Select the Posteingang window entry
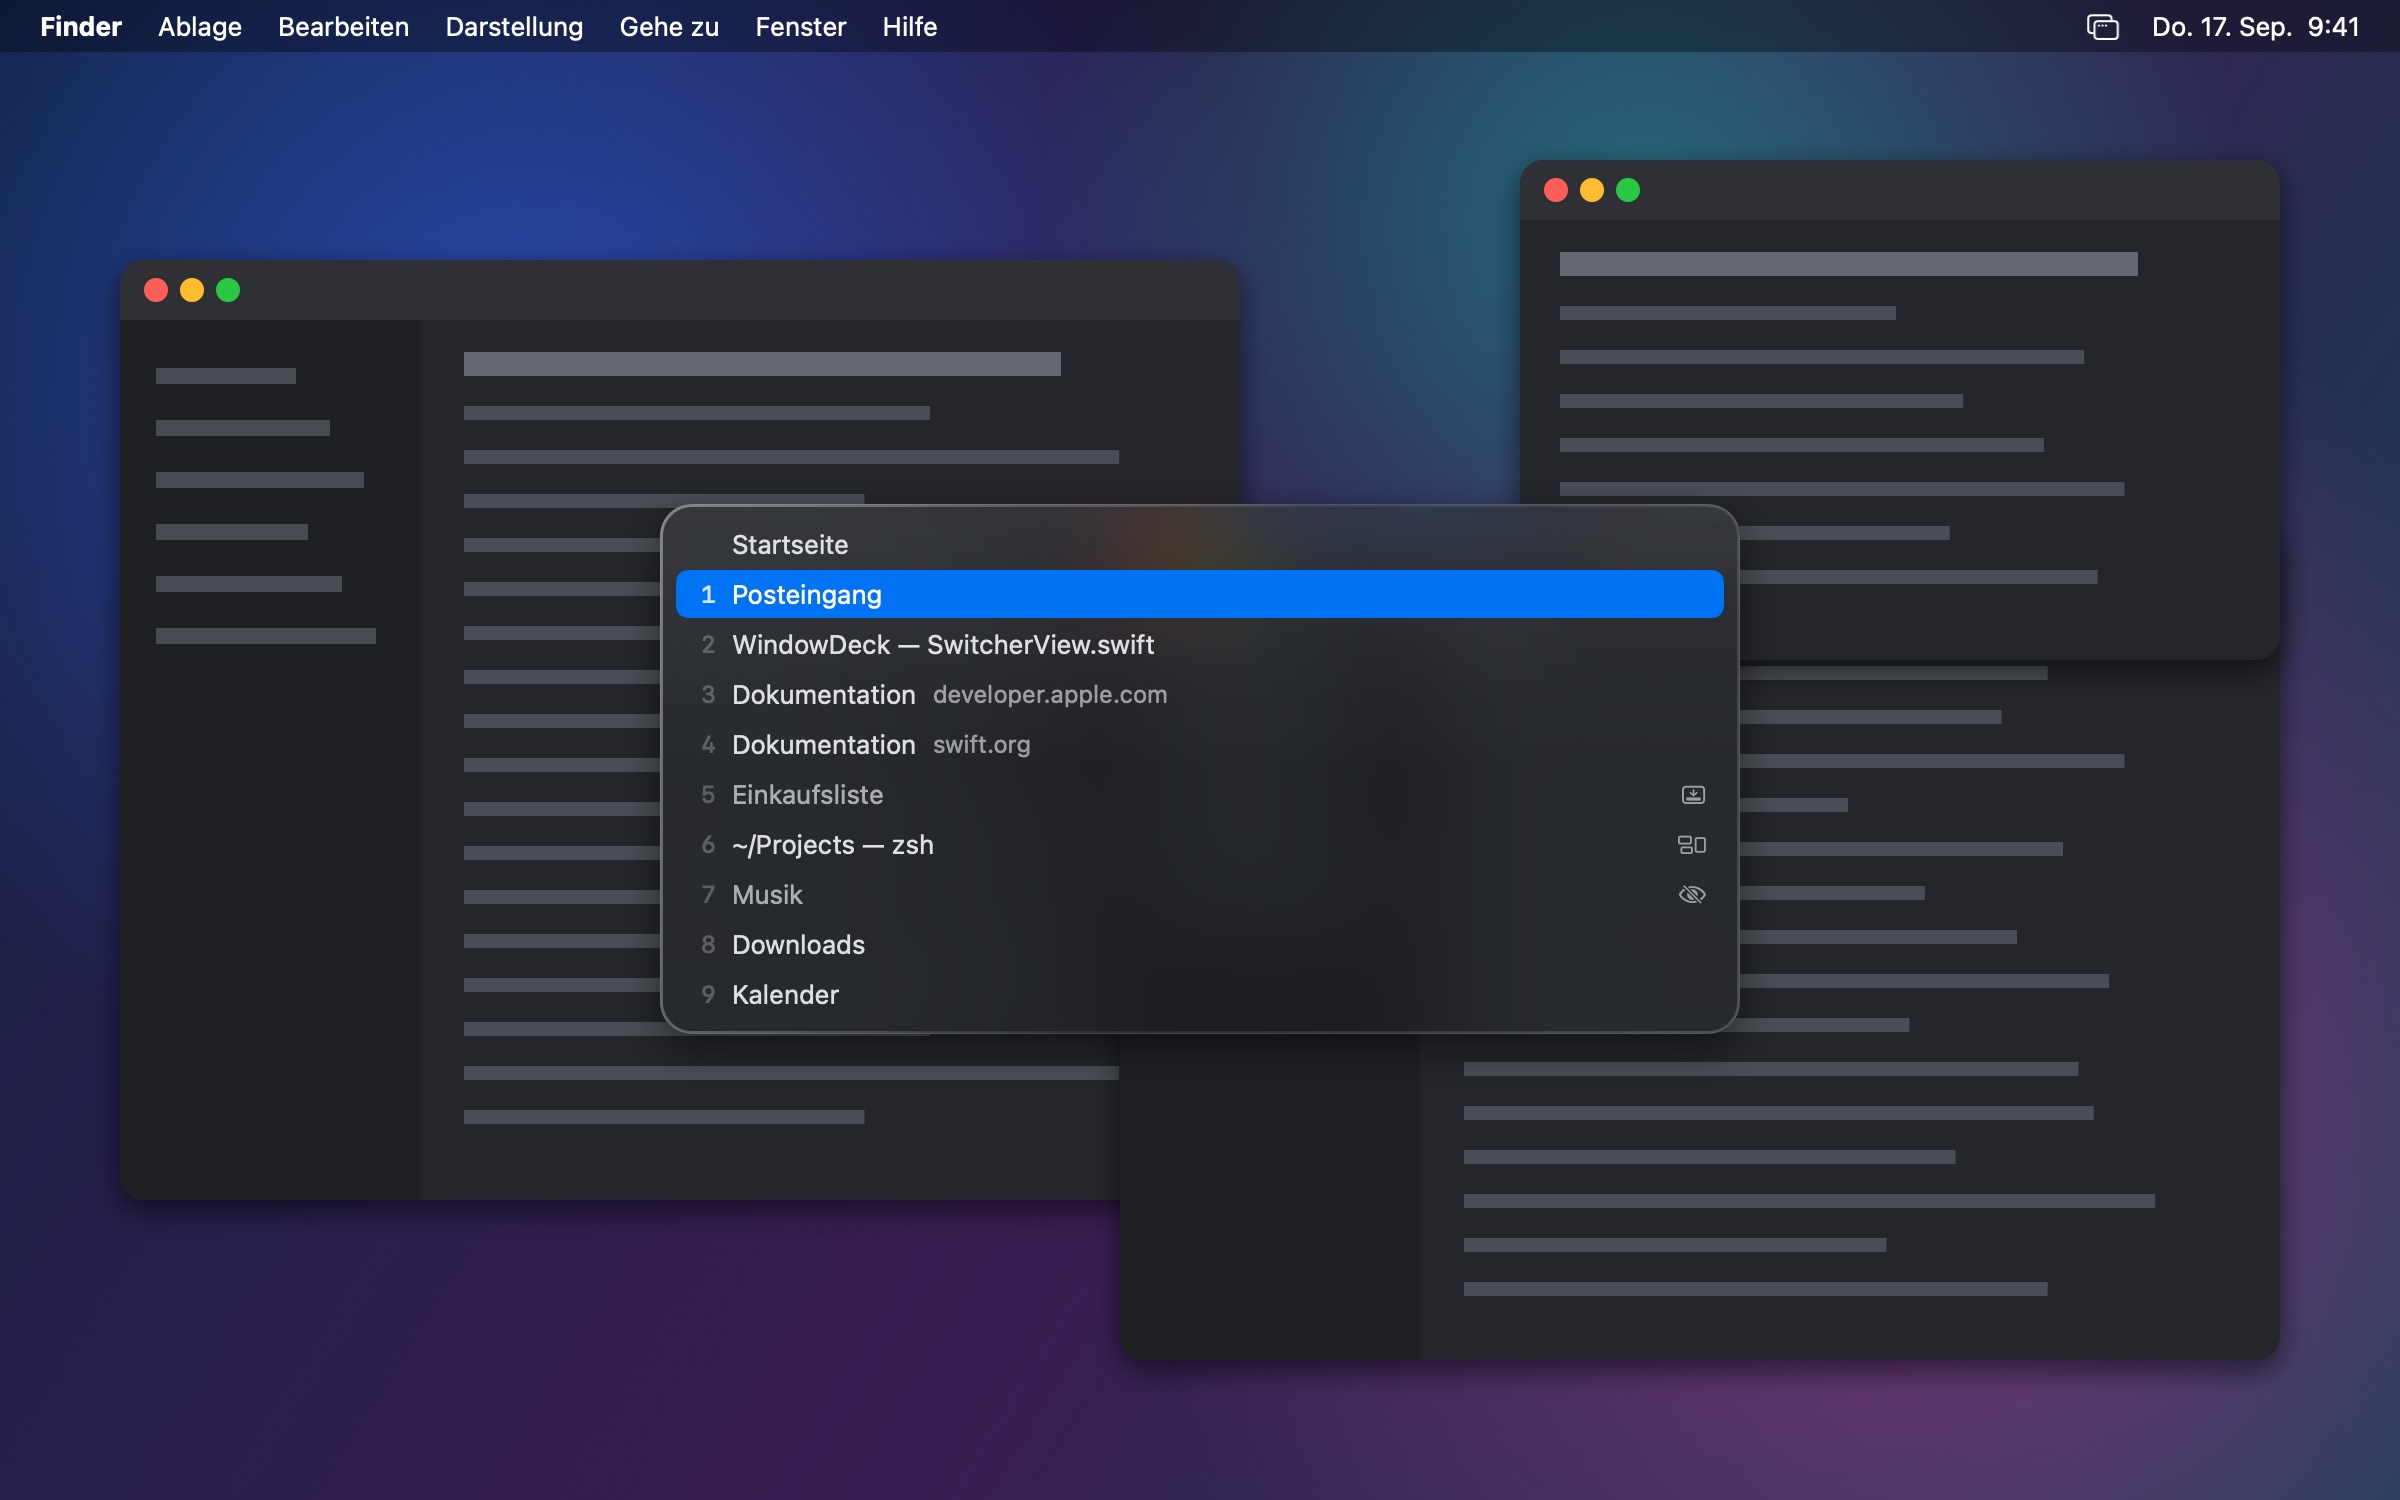Screen dimensions: 2400x1500 click(x=1200, y=595)
